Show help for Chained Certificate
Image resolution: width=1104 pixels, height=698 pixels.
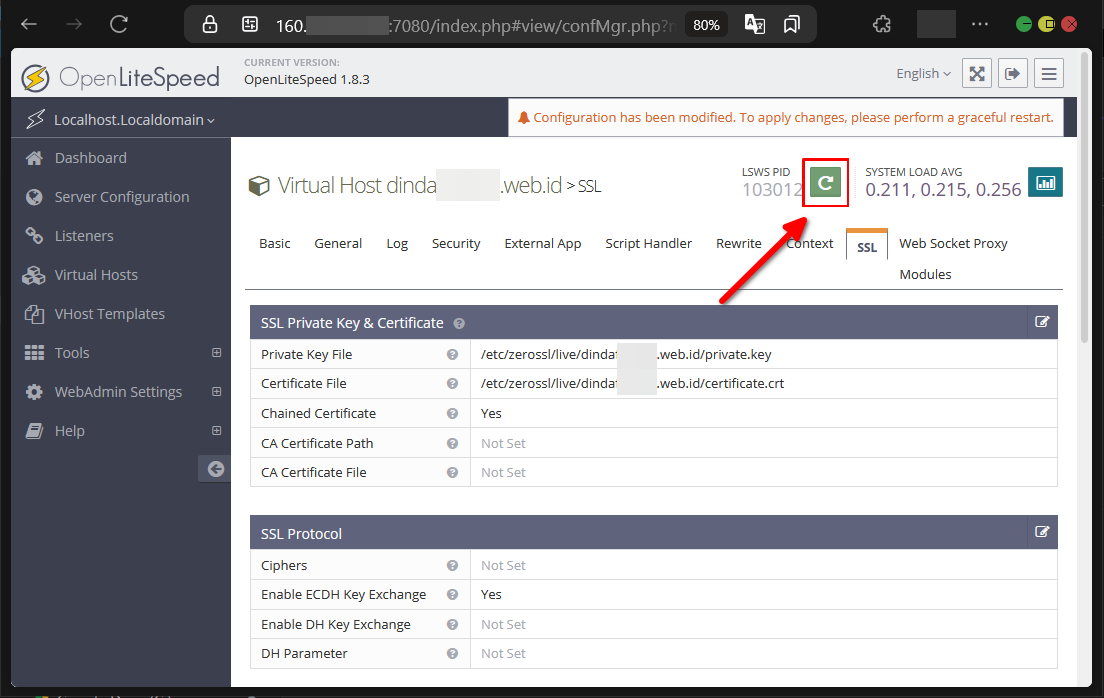click(x=452, y=413)
